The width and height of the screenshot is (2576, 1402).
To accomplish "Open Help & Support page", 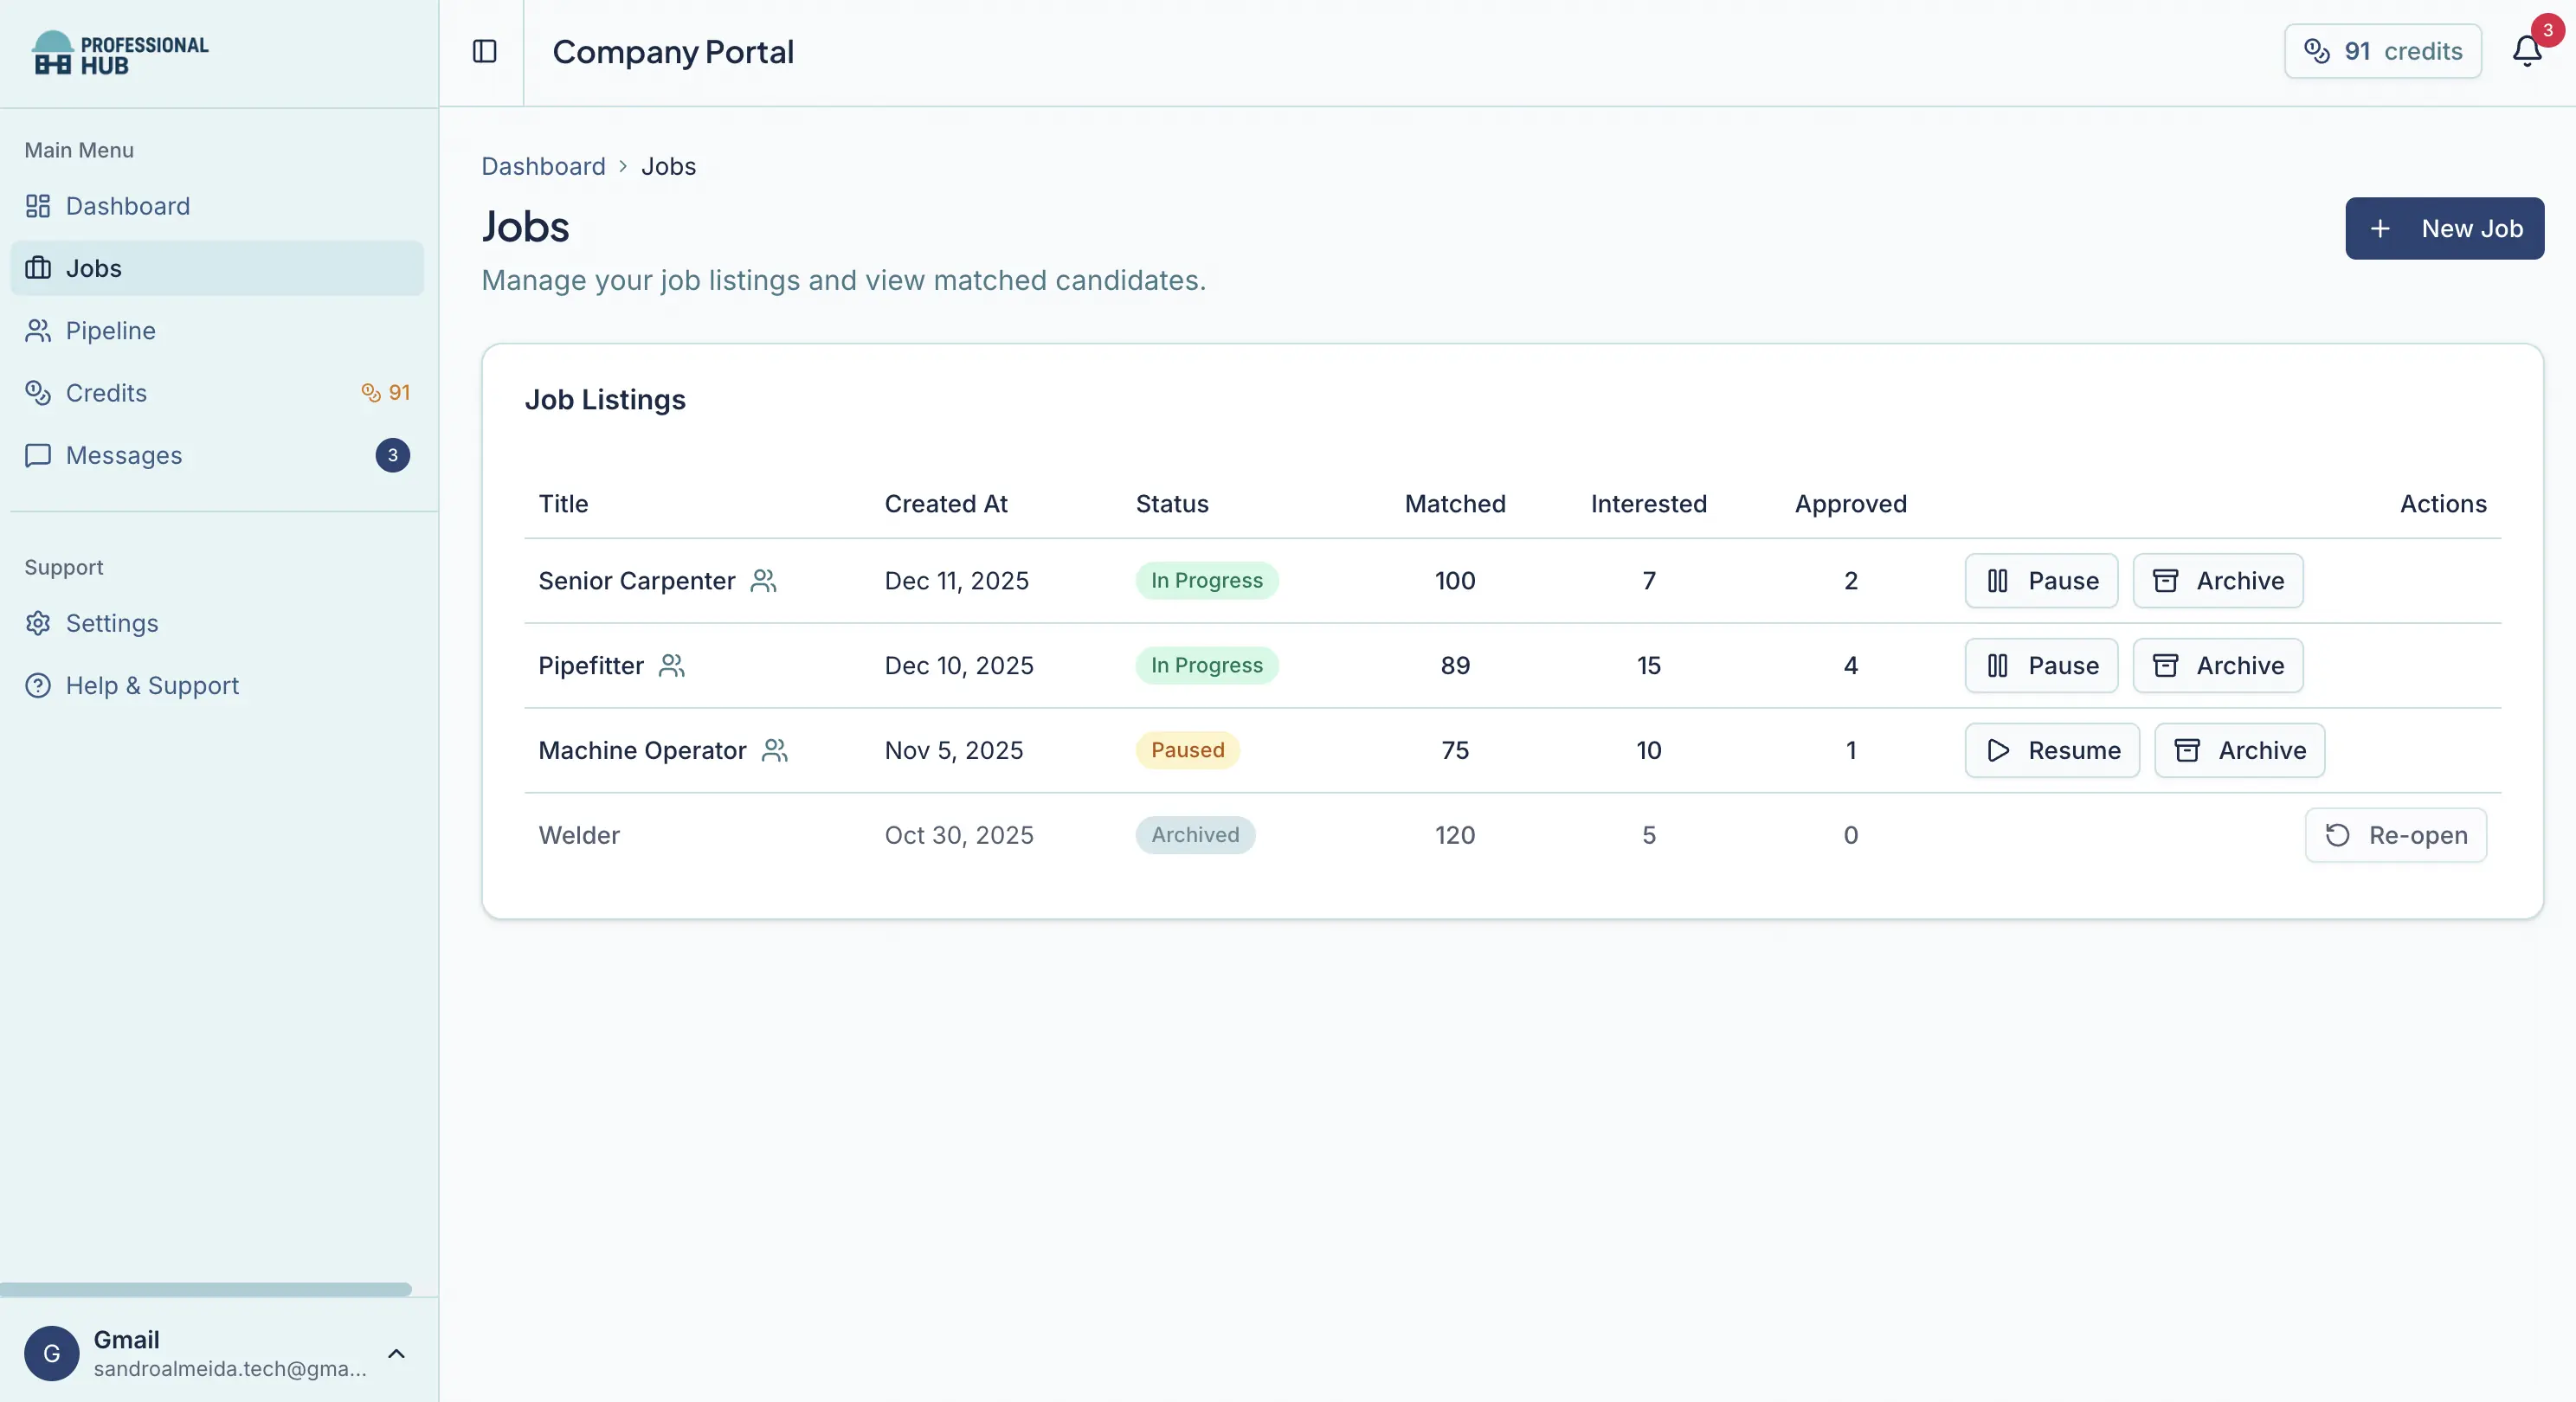I will (x=152, y=686).
